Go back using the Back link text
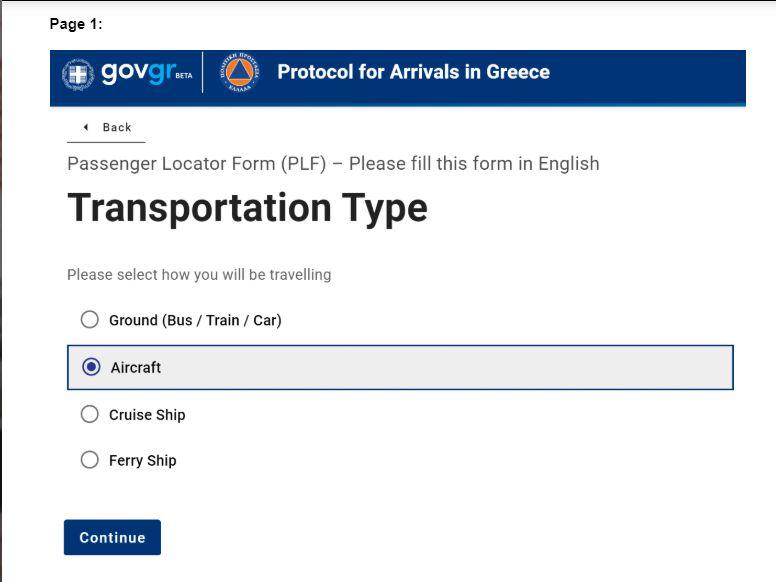Viewport: 776px width, 582px height. click(x=117, y=127)
